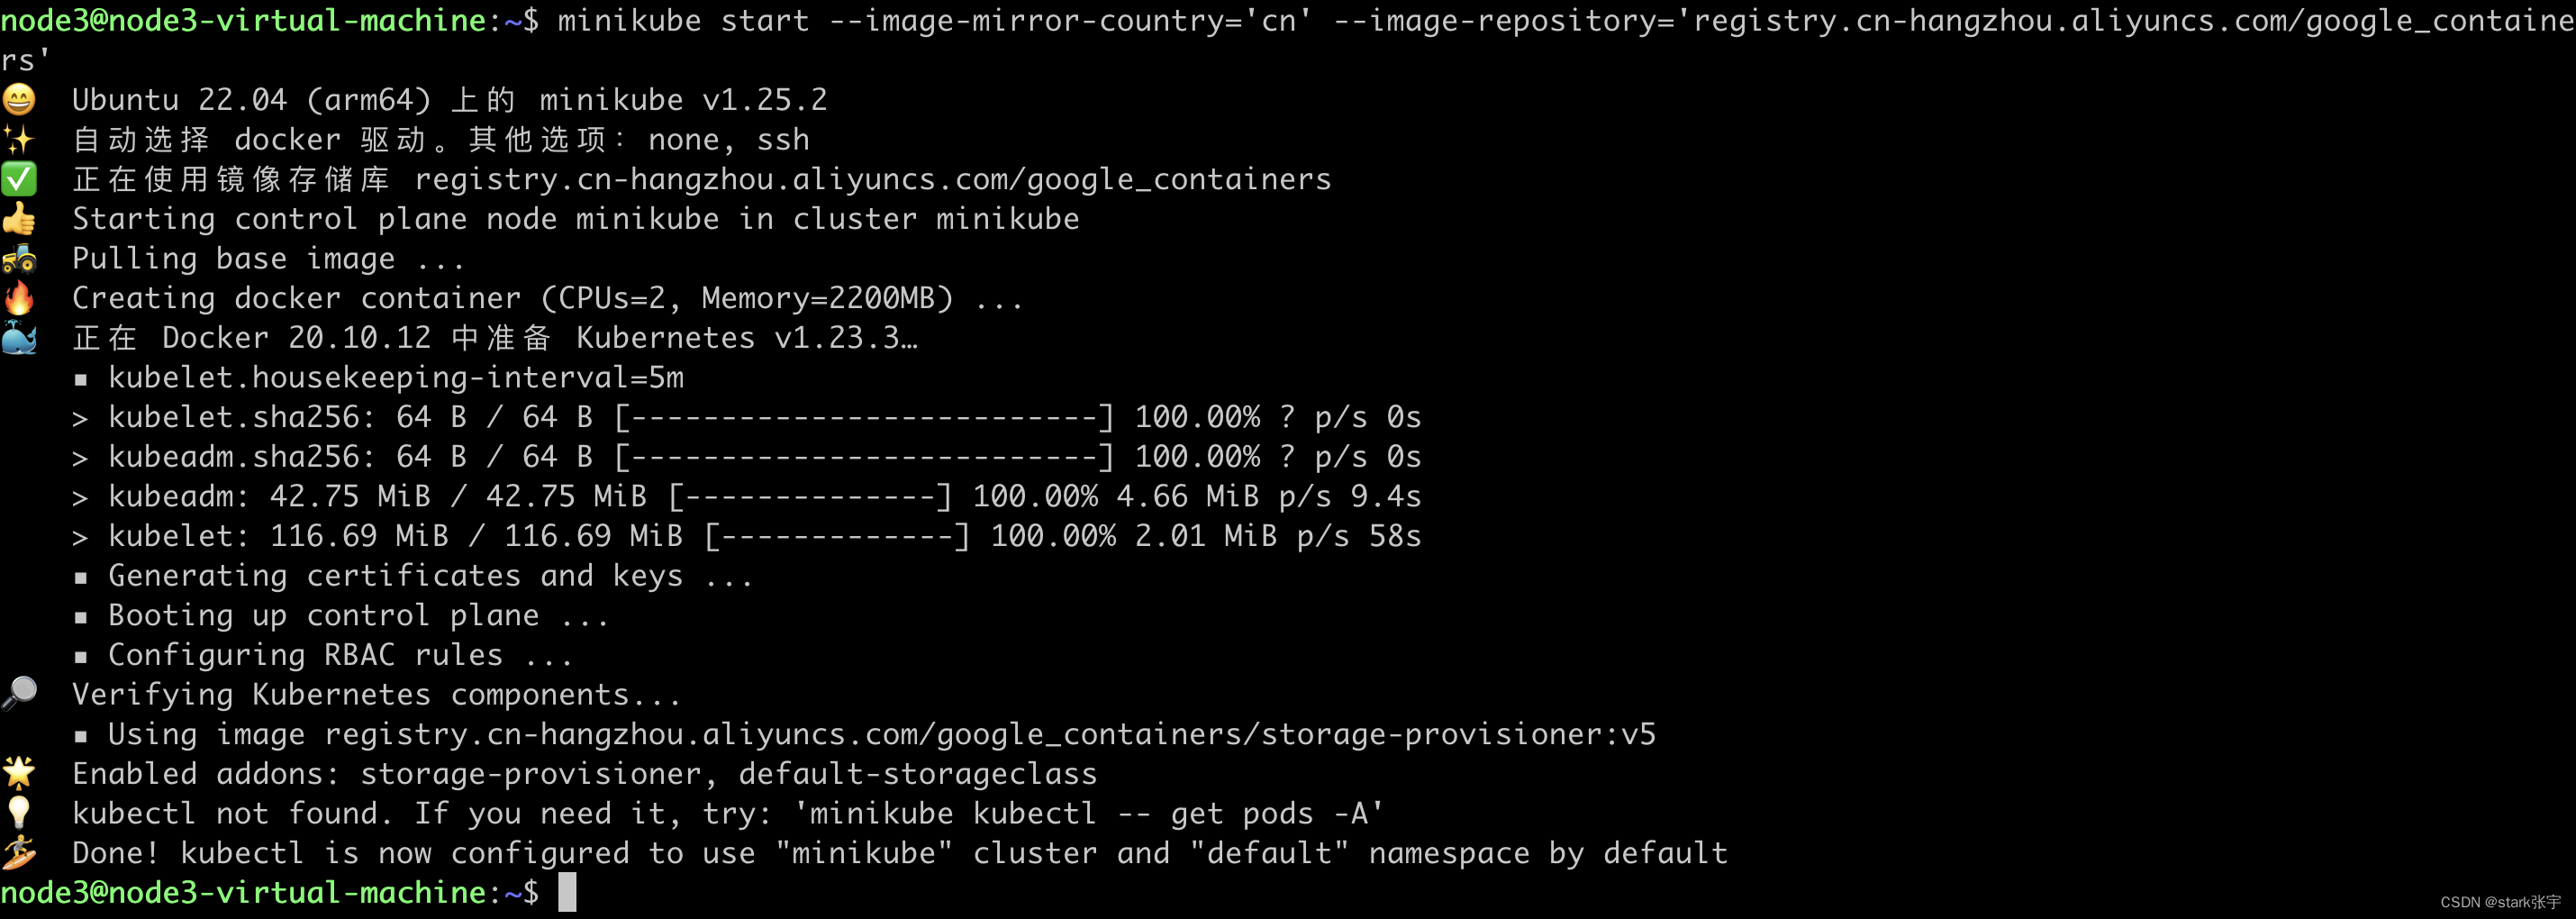Click the light bulb emoji by kubectl not found
This screenshot has height=919, width=2576.
(x=19, y=813)
